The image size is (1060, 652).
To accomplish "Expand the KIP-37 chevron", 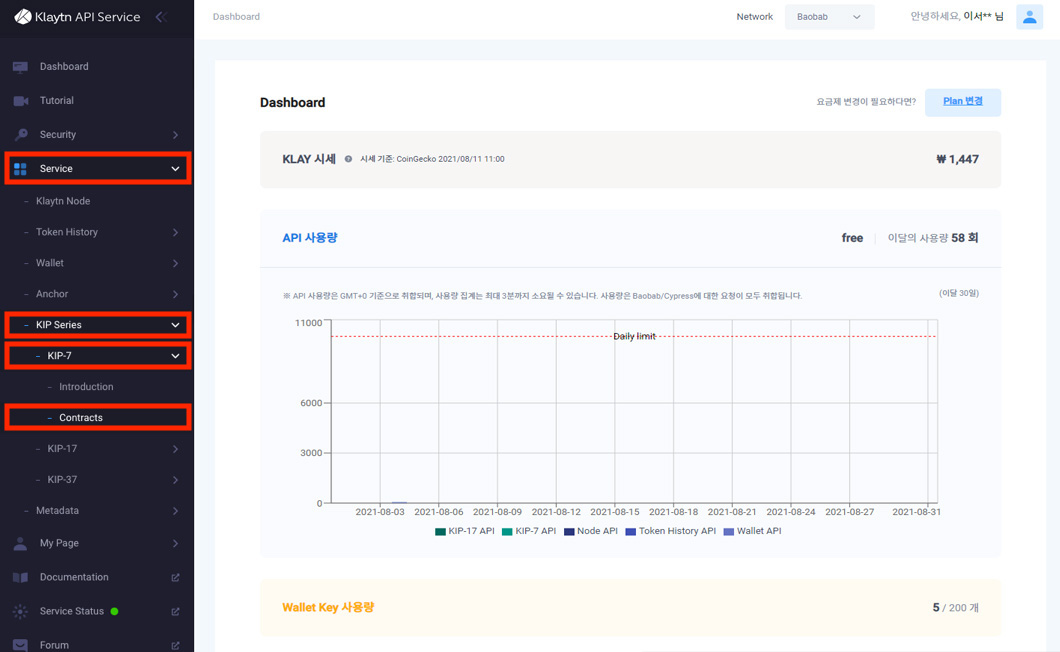I will coord(175,480).
